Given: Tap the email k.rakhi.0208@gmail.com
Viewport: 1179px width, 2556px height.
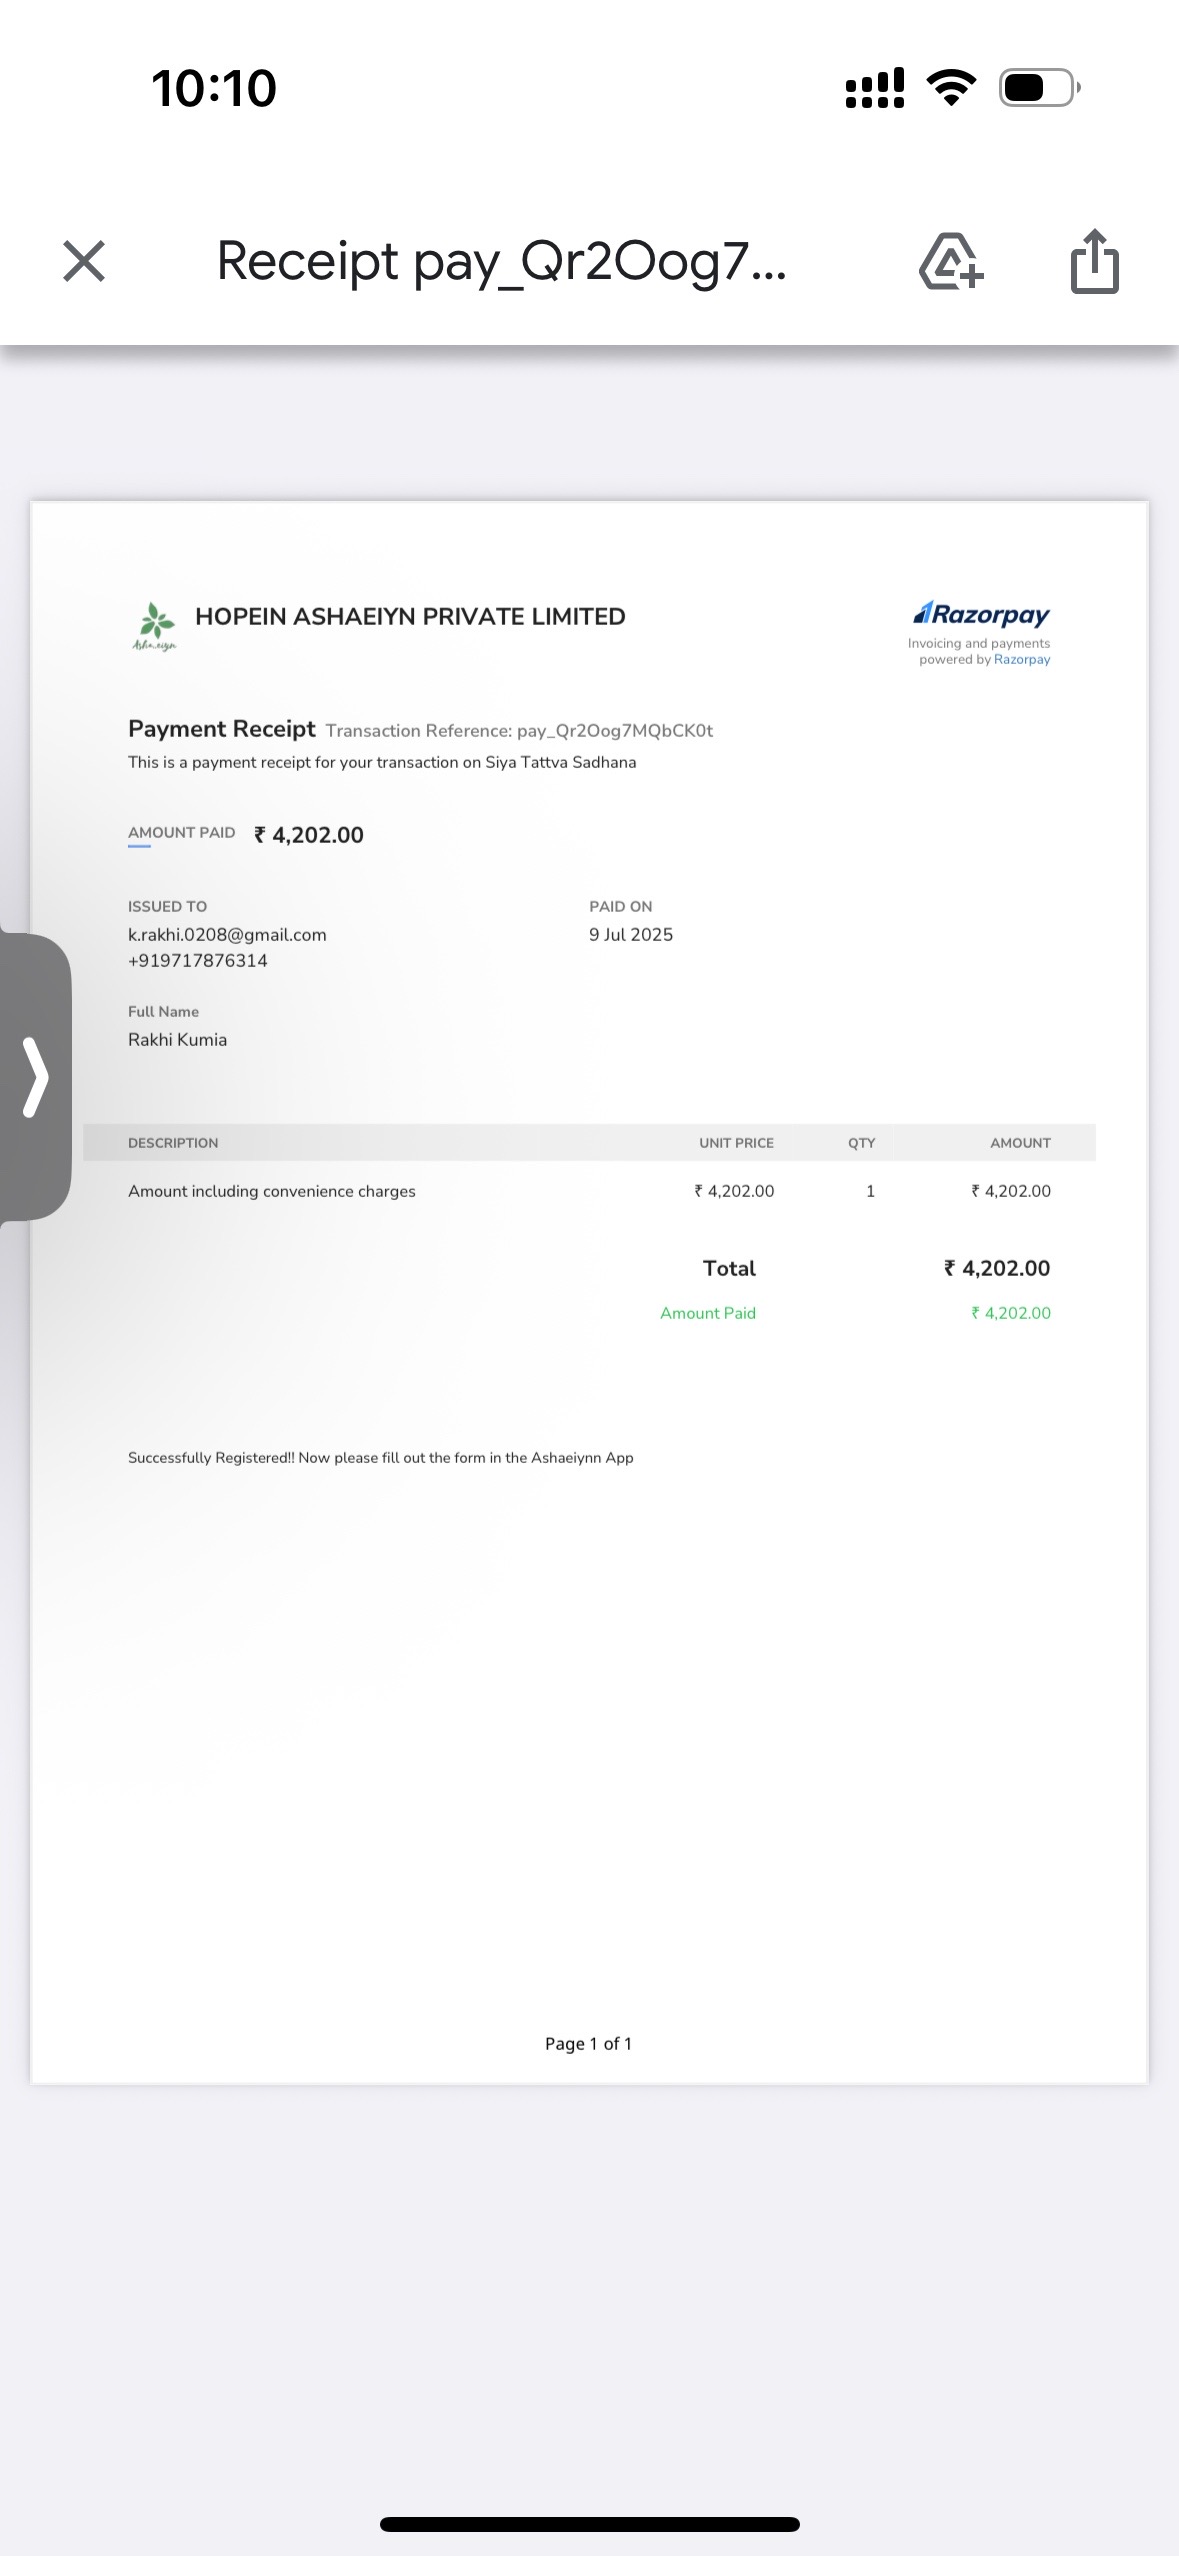Looking at the screenshot, I should pyautogui.click(x=227, y=935).
